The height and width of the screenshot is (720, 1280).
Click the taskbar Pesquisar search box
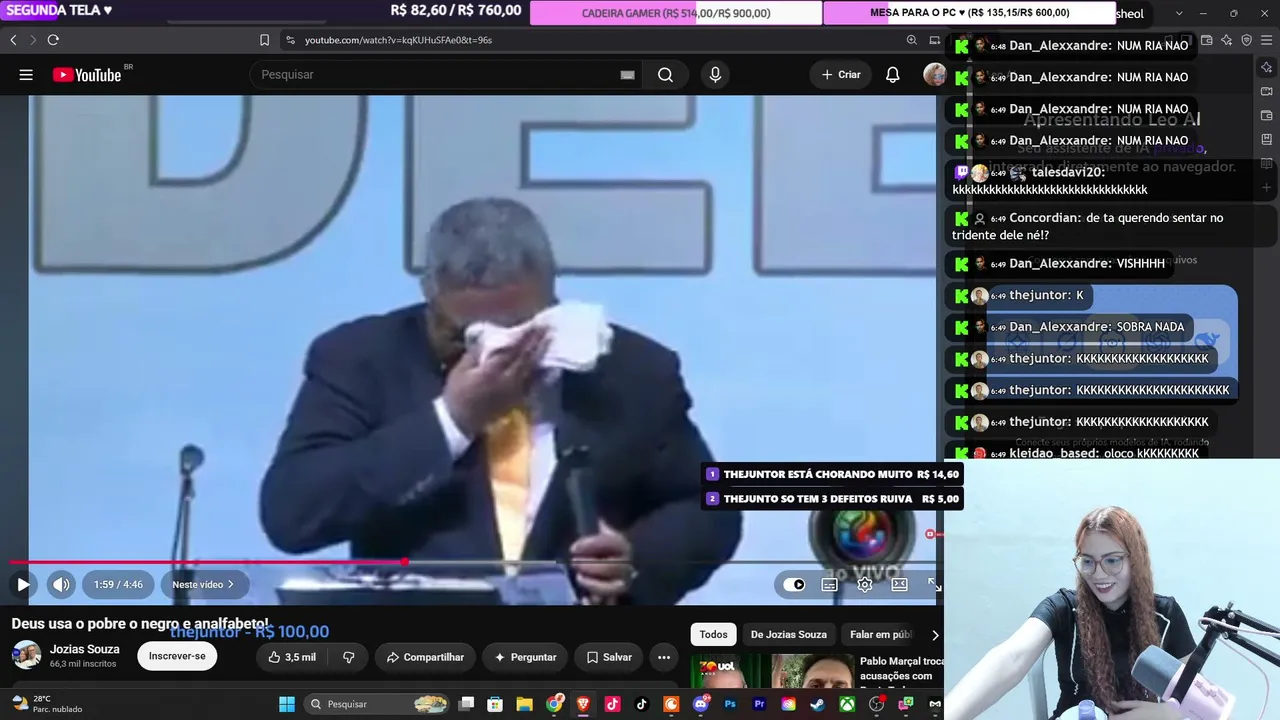377,704
